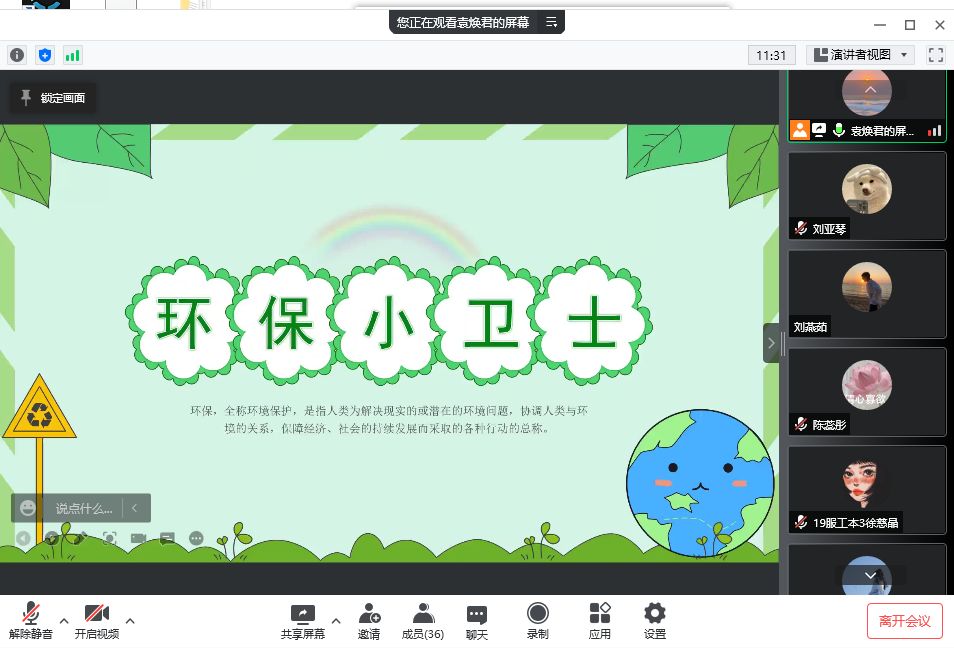Click the 离开会议 leave meeting button

coord(904,621)
